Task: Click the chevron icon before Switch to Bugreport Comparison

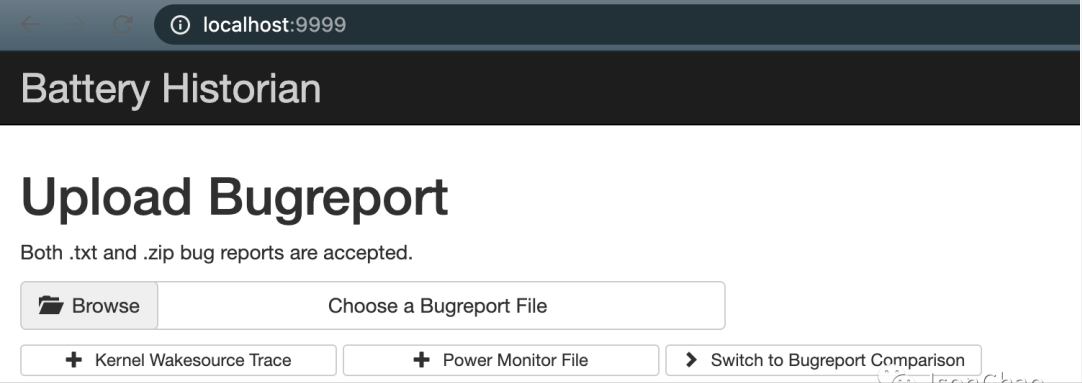Action: [691, 360]
